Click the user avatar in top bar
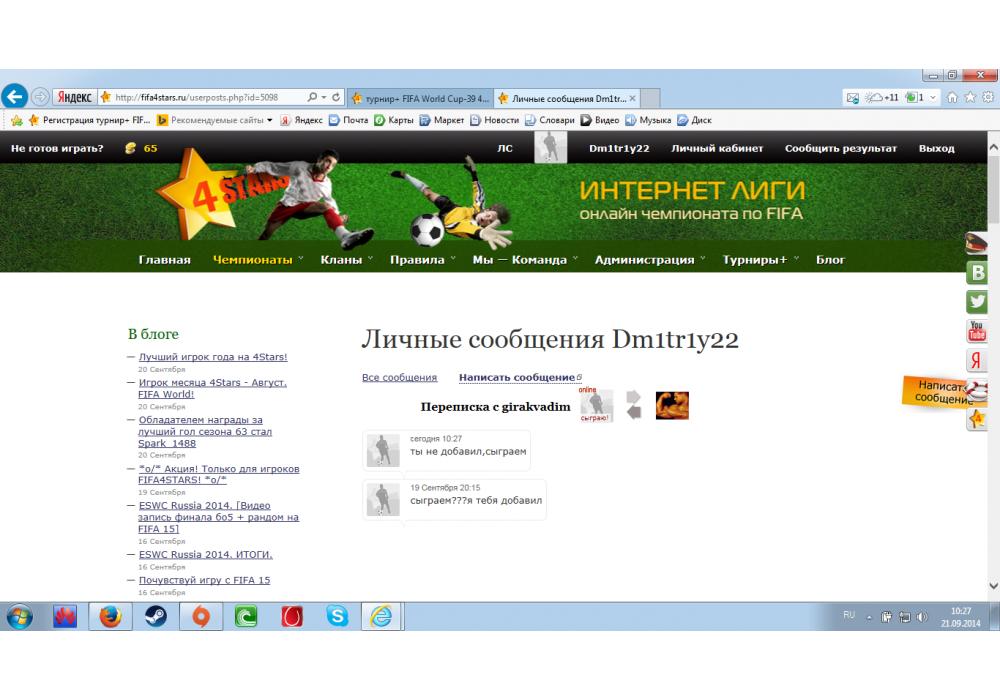The height and width of the screenshot is (700, 1000). 550,148
